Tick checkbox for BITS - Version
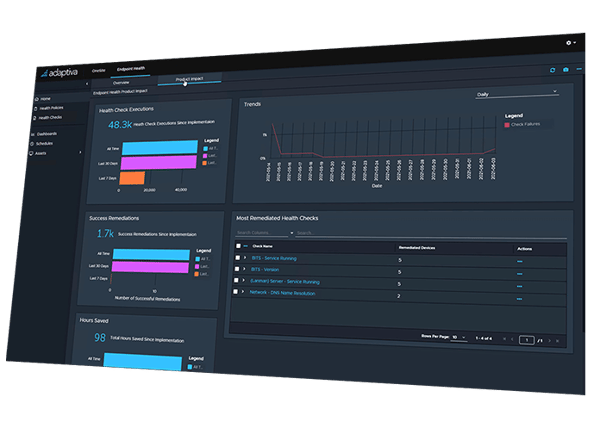This screenshot has height=428, width=600. (237, 269)
